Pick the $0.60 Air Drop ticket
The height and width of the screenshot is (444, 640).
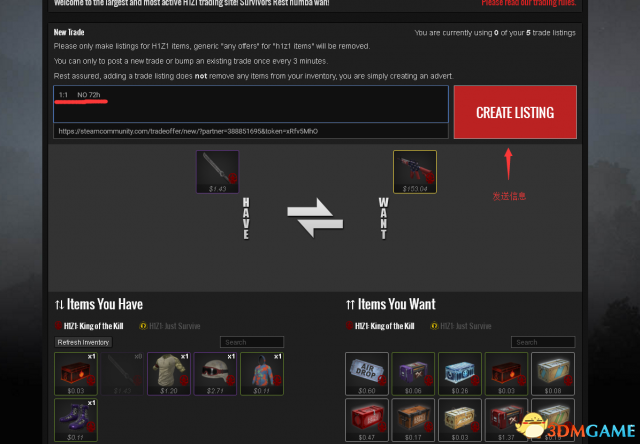367,374
